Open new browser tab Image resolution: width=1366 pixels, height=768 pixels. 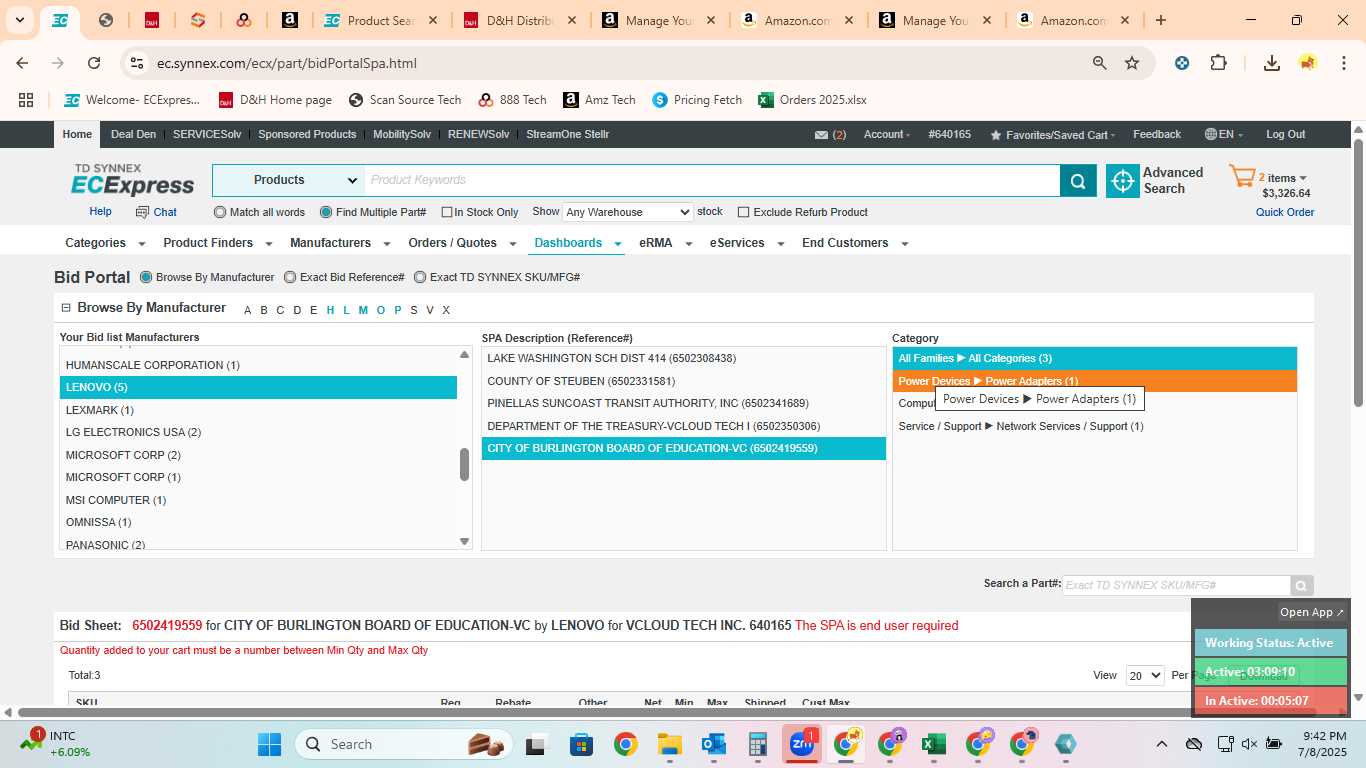click(x=1160, y=20)
